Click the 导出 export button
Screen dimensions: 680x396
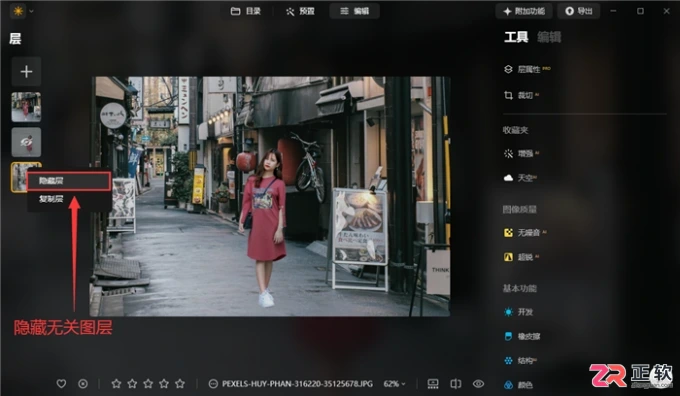(579, 11)
